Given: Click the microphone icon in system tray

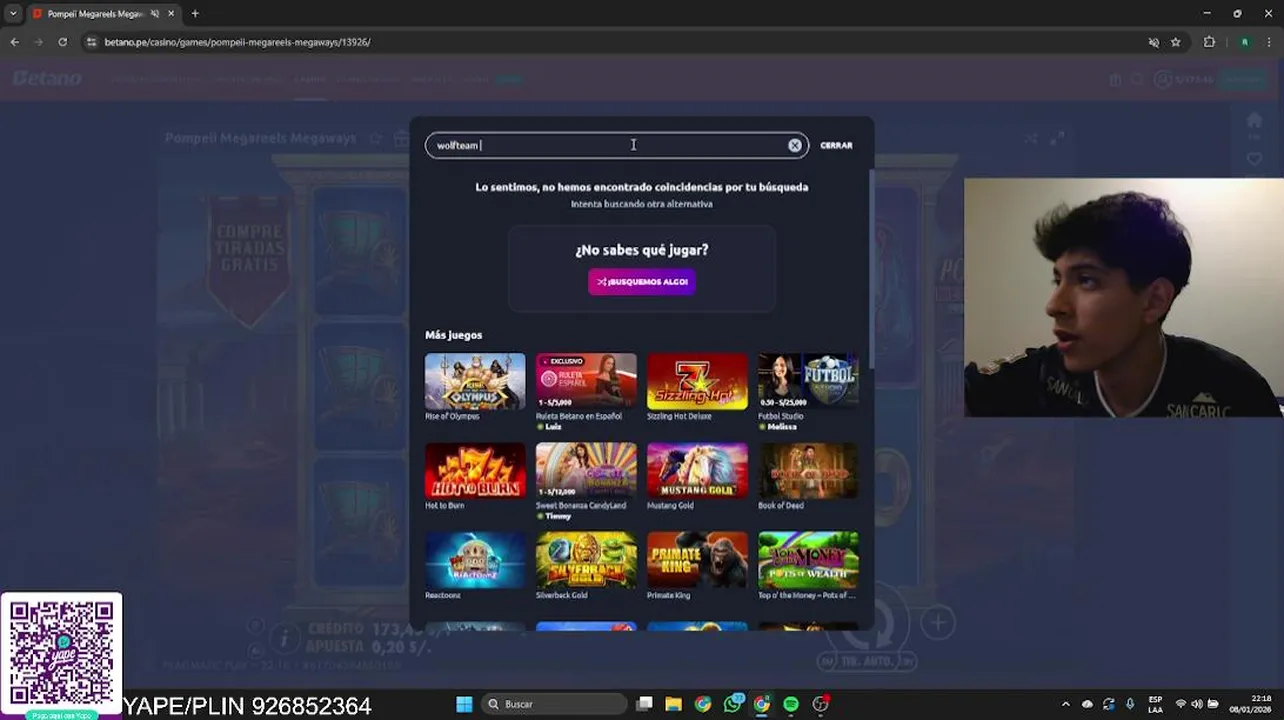Looking at the screenshot, I should 1130,704.
